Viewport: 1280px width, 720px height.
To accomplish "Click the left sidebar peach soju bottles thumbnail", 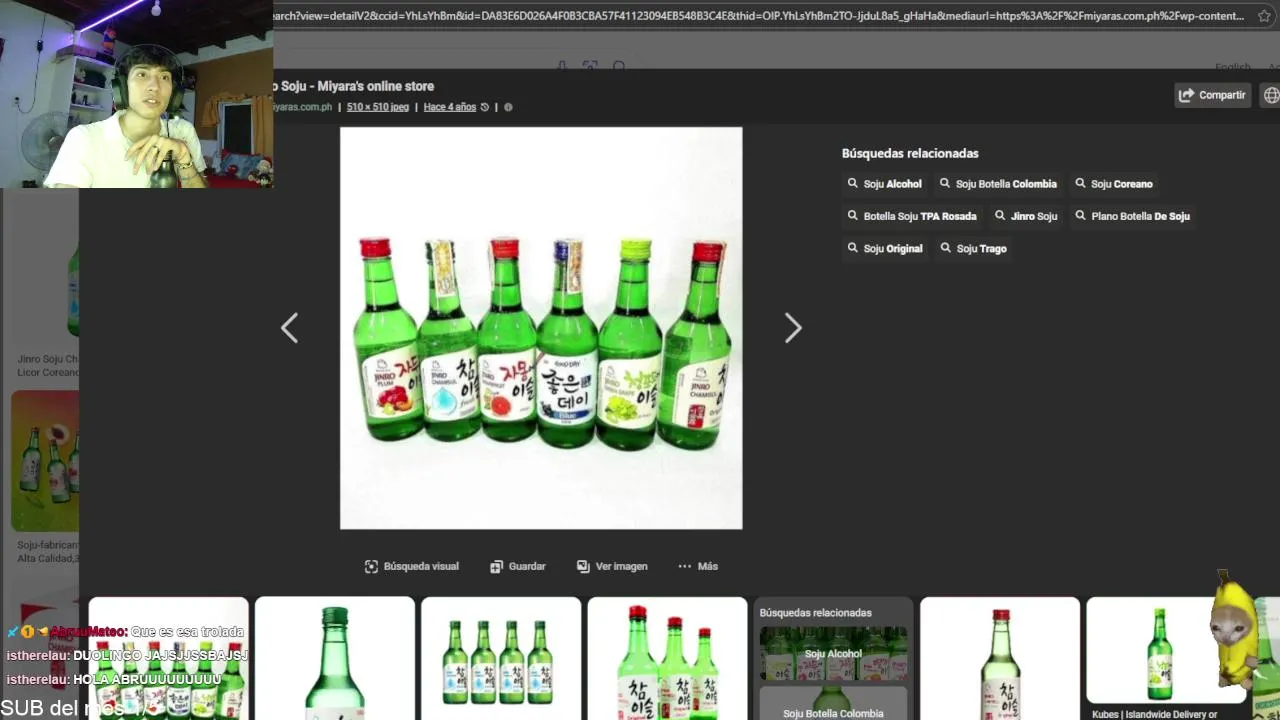I will [45, 460].
